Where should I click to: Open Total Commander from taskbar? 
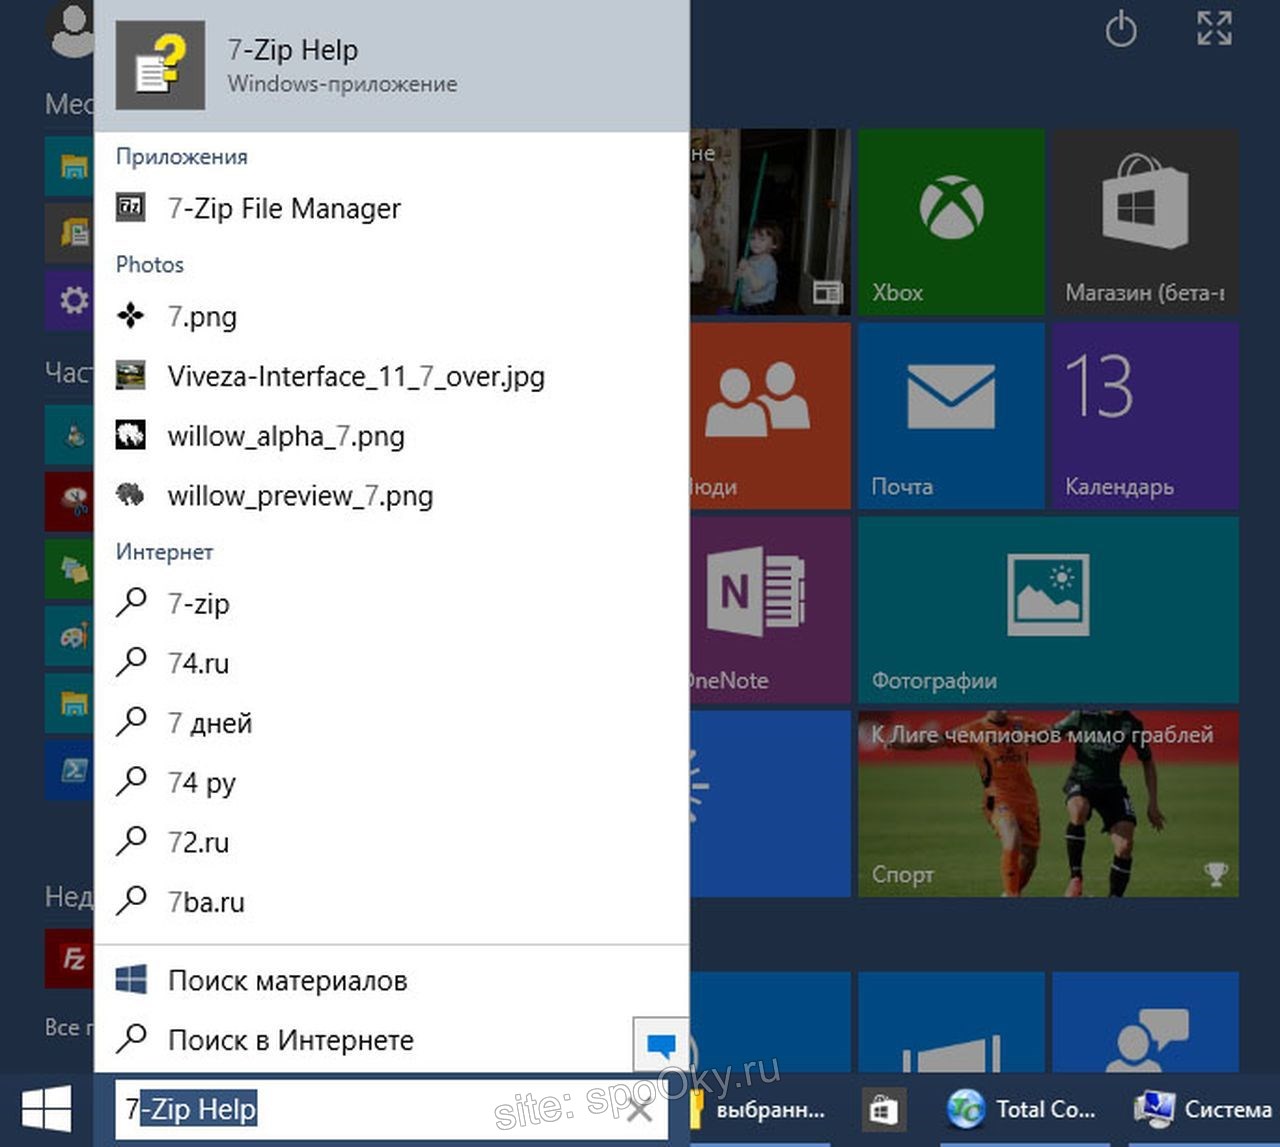click(x=1021, y=1109)
